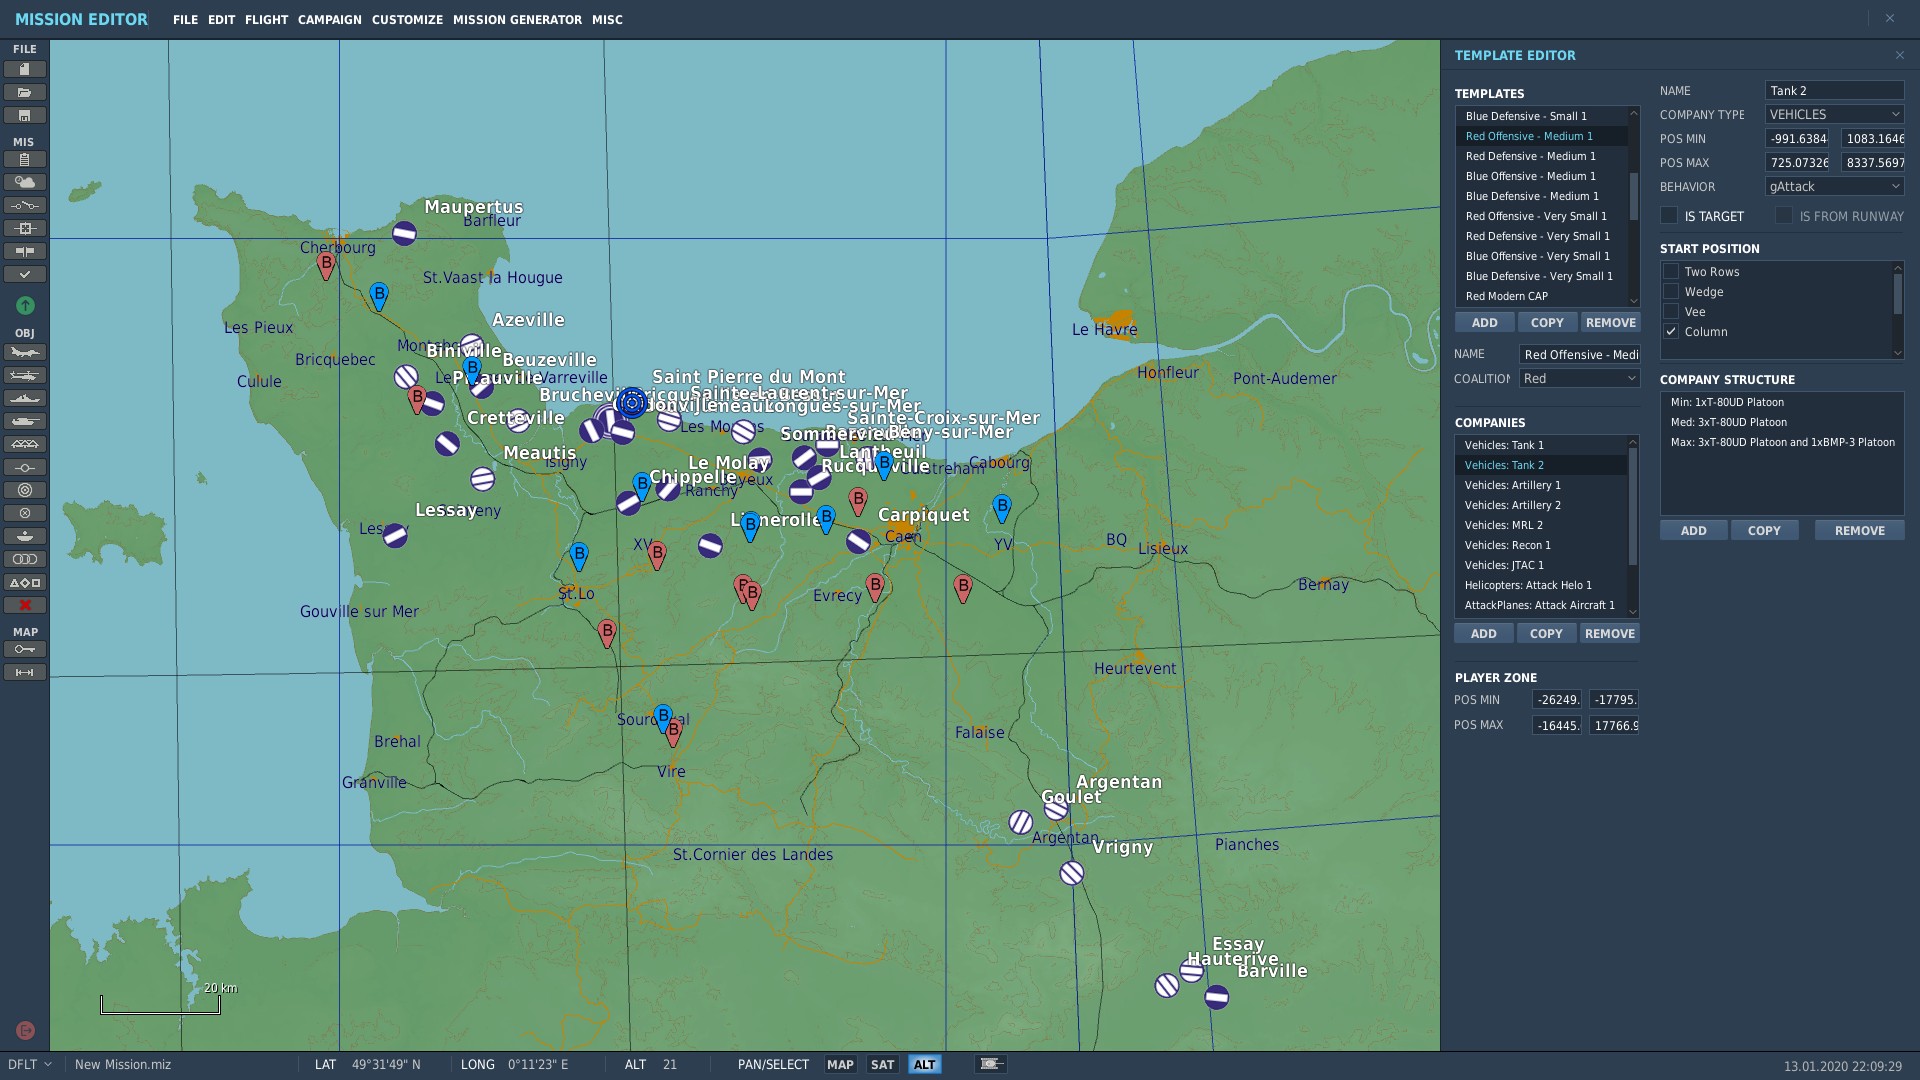
Task: Click the templates REMOVE button
Action: (1611, 322)
